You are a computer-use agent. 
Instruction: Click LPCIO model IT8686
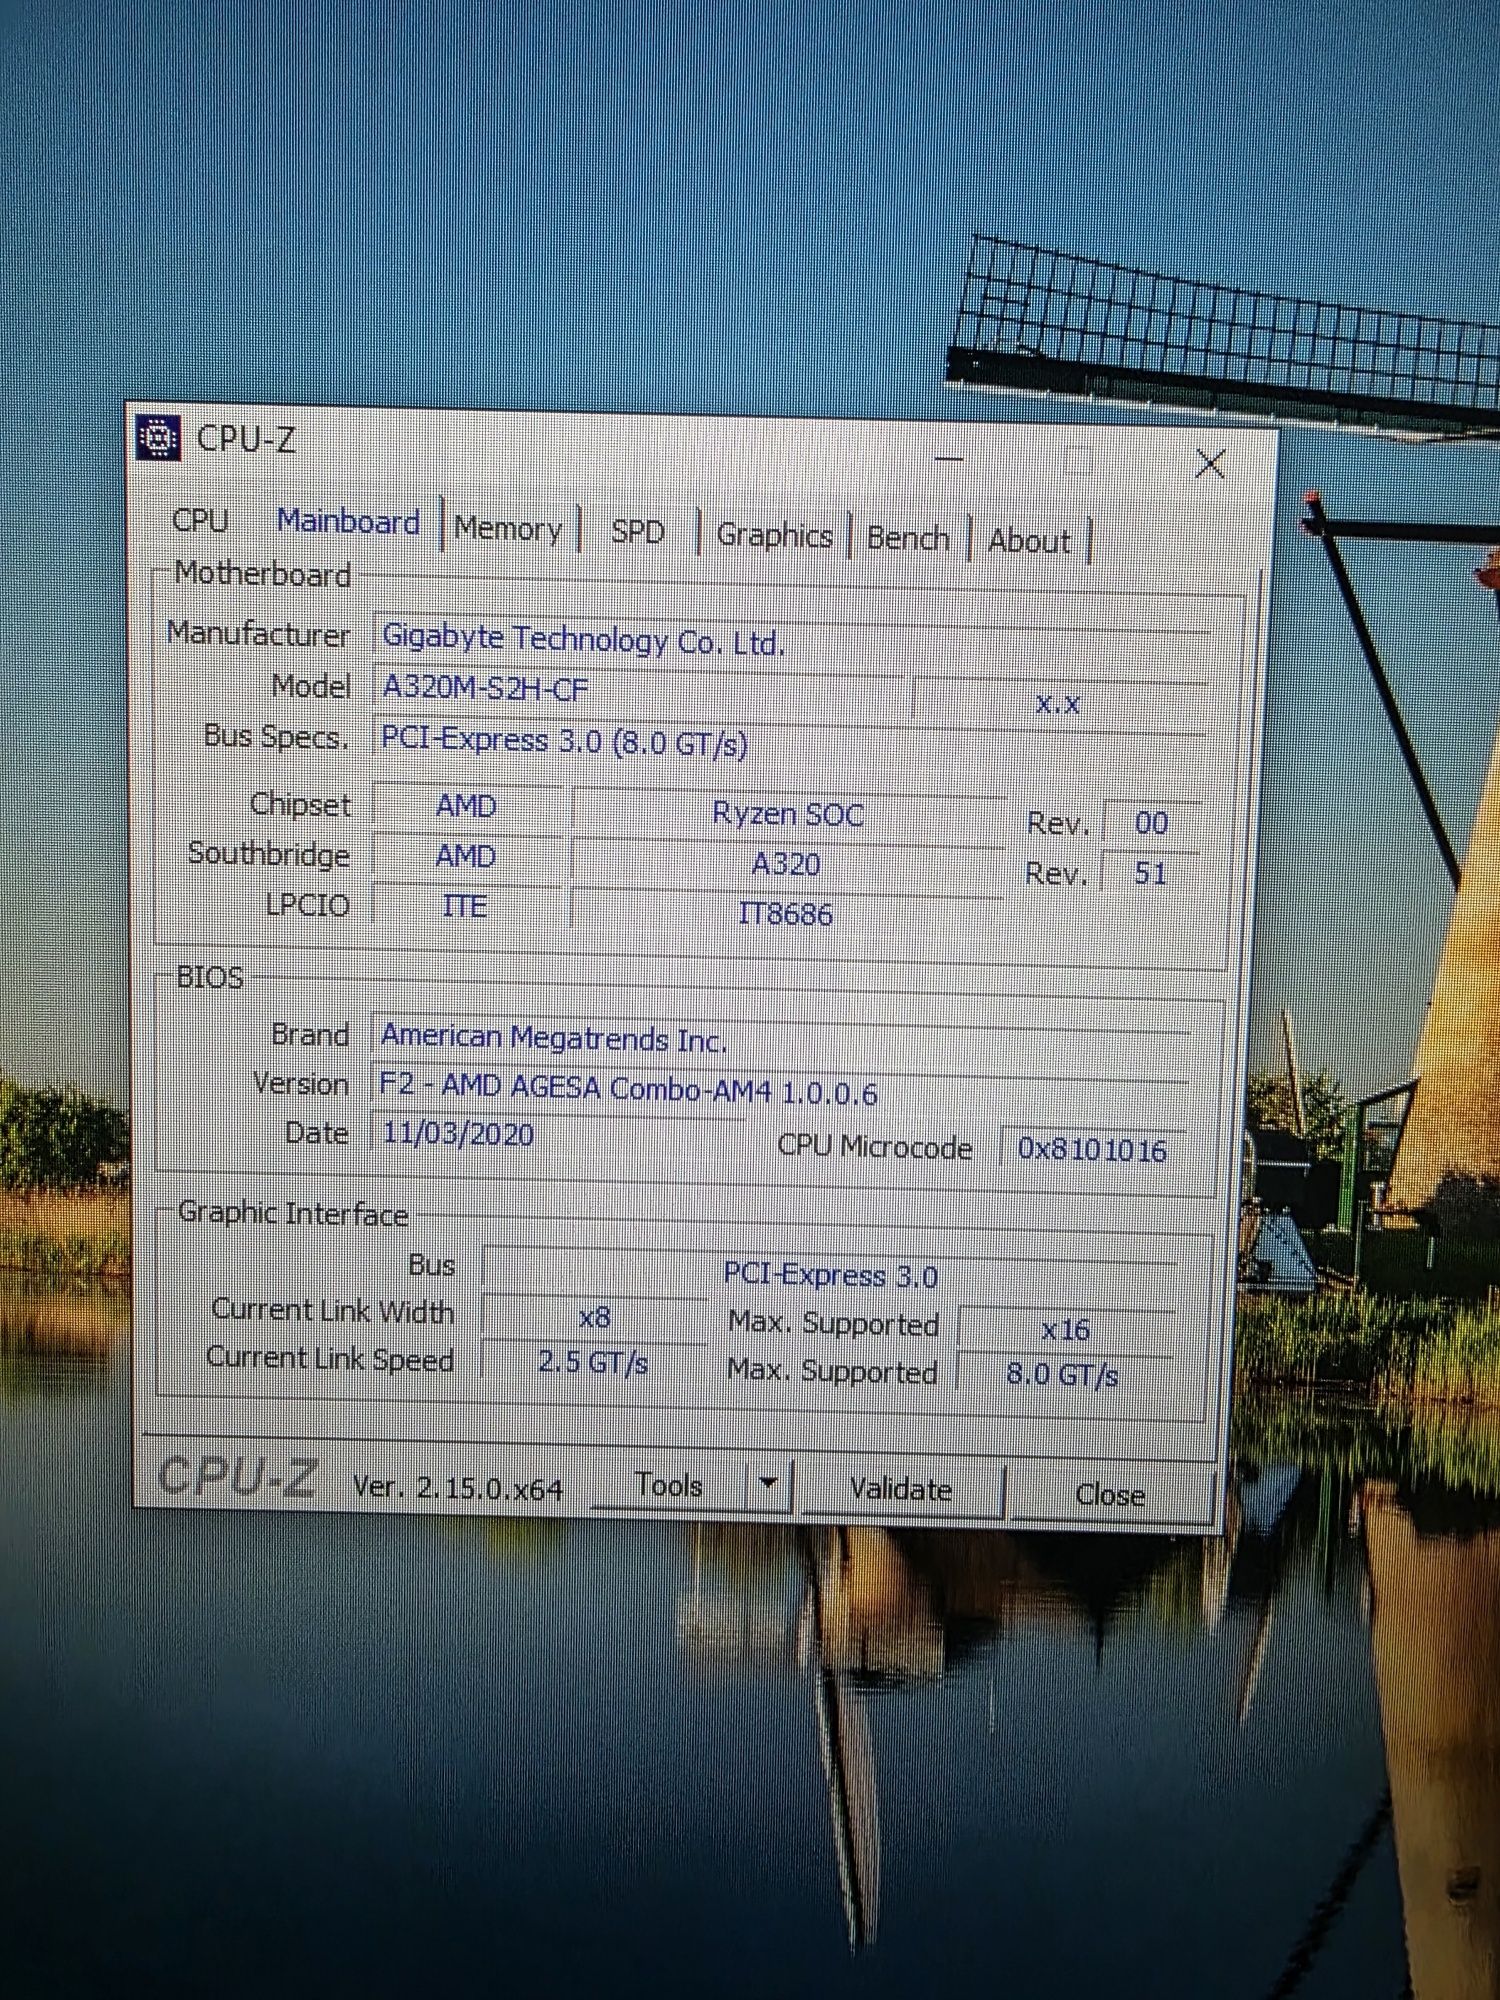[785, 912]
